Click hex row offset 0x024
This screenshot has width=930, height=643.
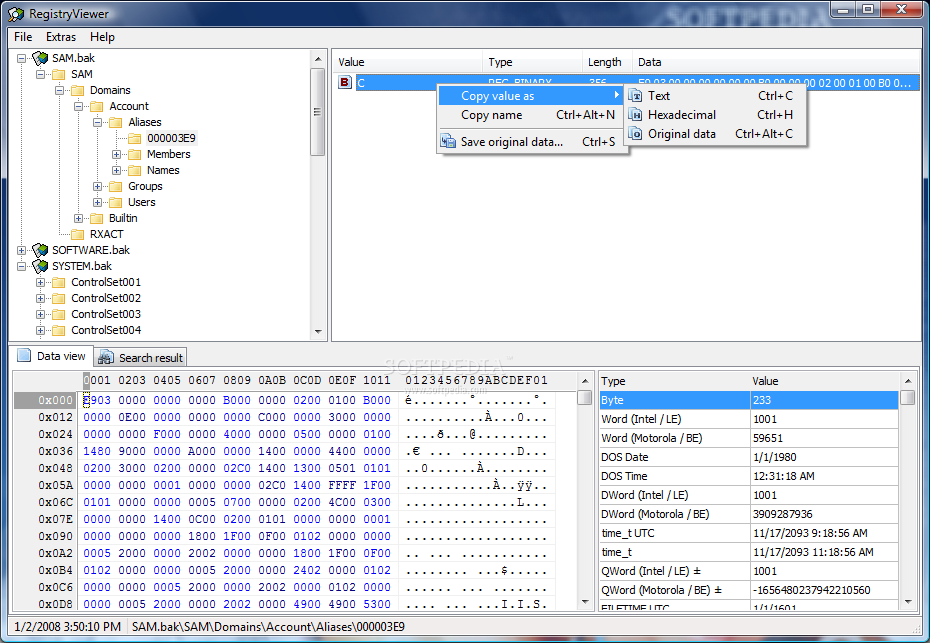click(55, 435)
